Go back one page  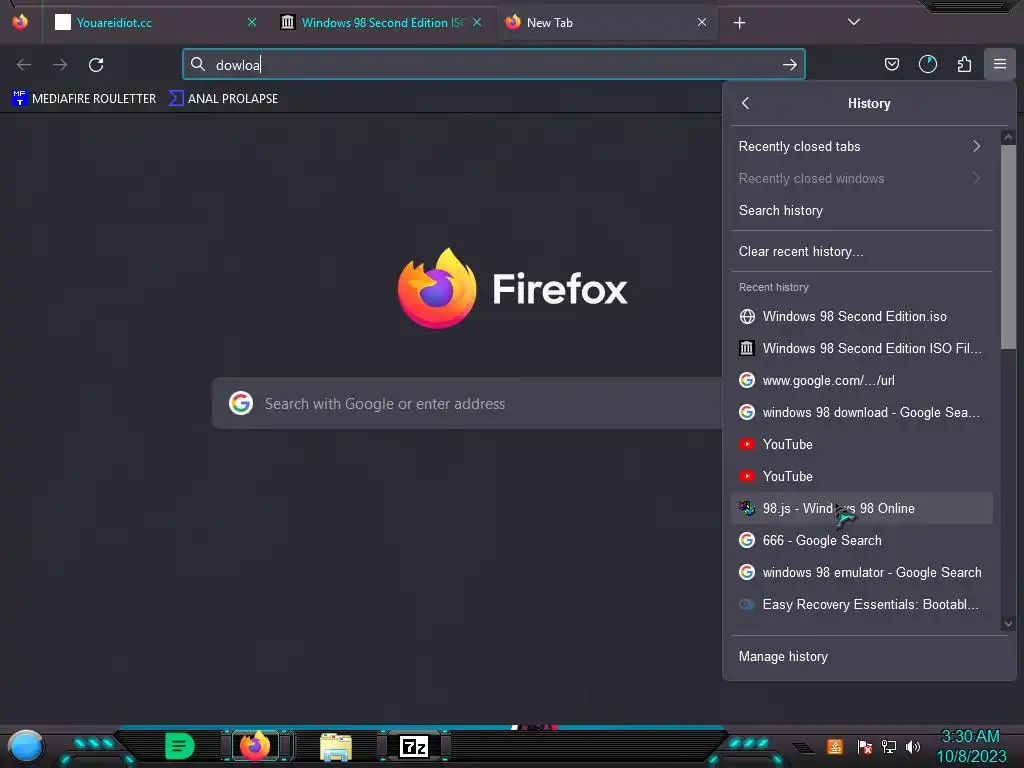click(x=24, y=65)
